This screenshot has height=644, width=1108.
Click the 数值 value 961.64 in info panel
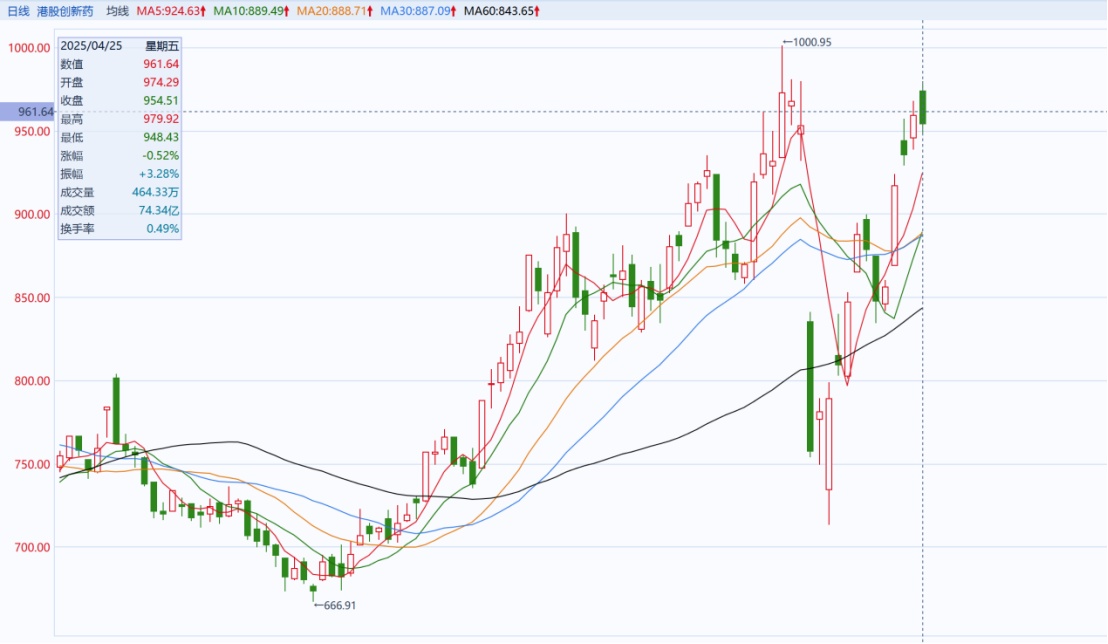(x=161, y=64)
